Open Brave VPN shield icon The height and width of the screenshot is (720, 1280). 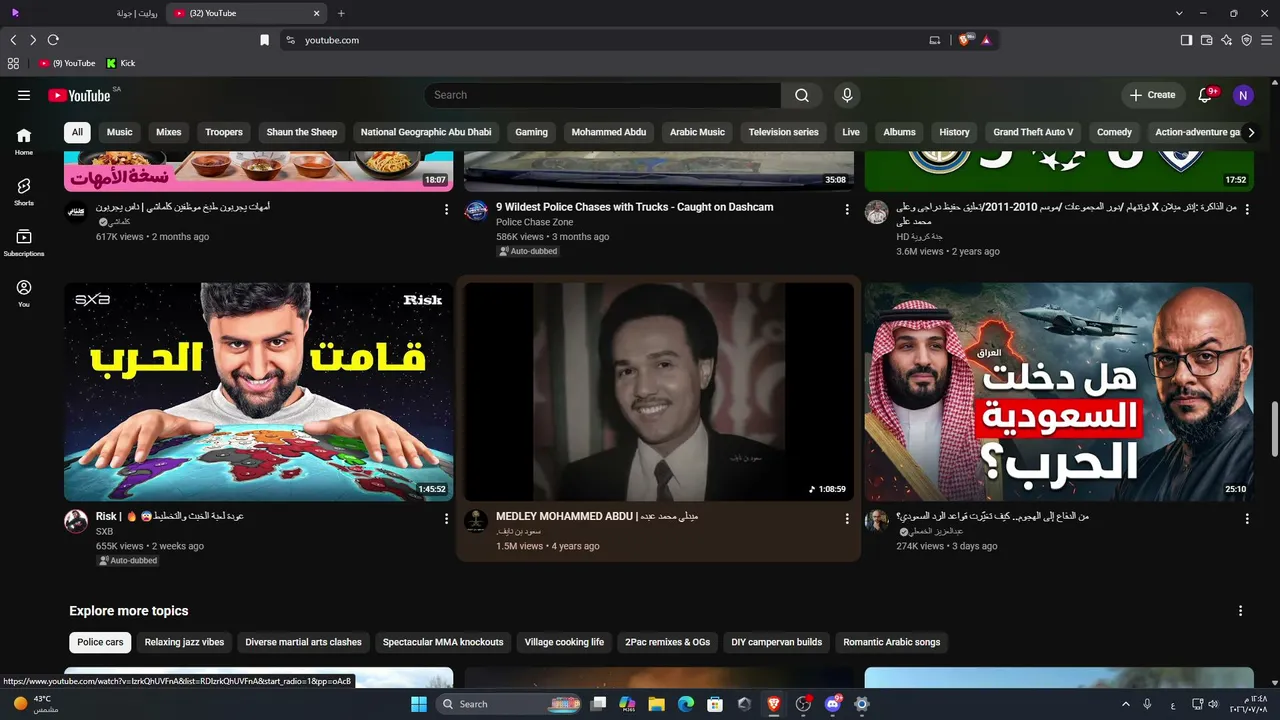[x=1246, y=40]
